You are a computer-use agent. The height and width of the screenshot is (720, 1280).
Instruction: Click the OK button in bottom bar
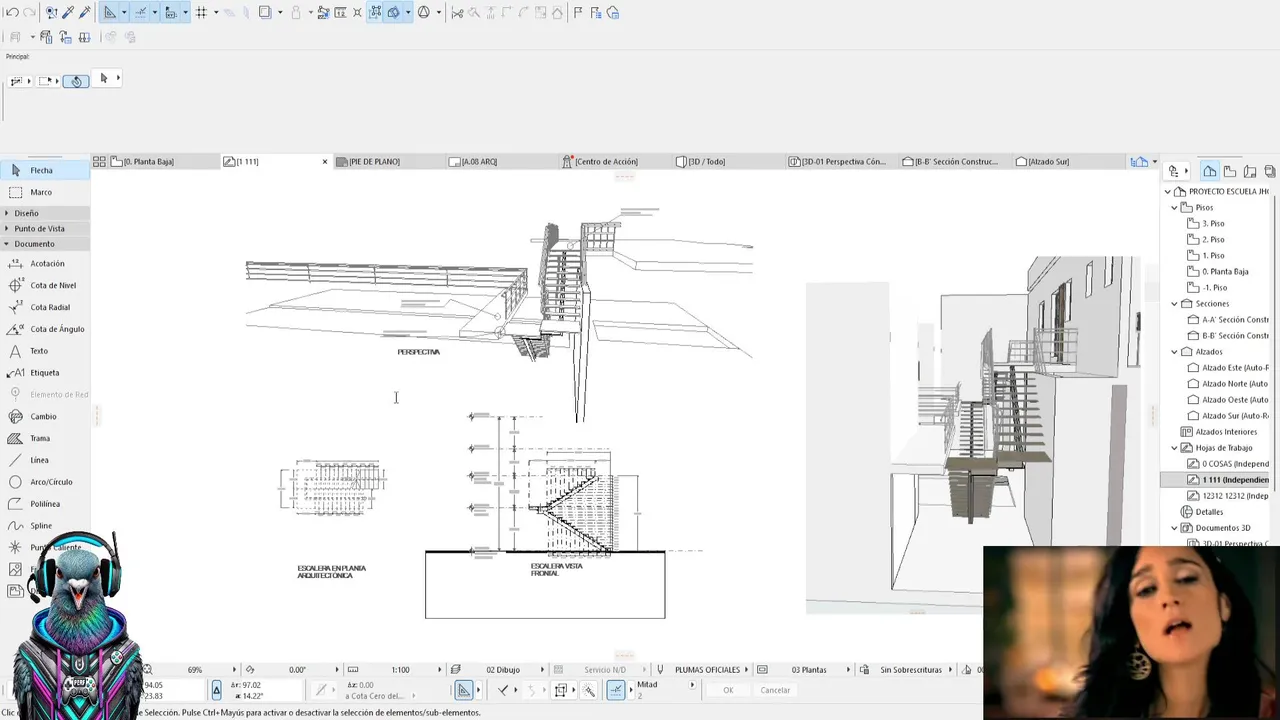[728, 690]
